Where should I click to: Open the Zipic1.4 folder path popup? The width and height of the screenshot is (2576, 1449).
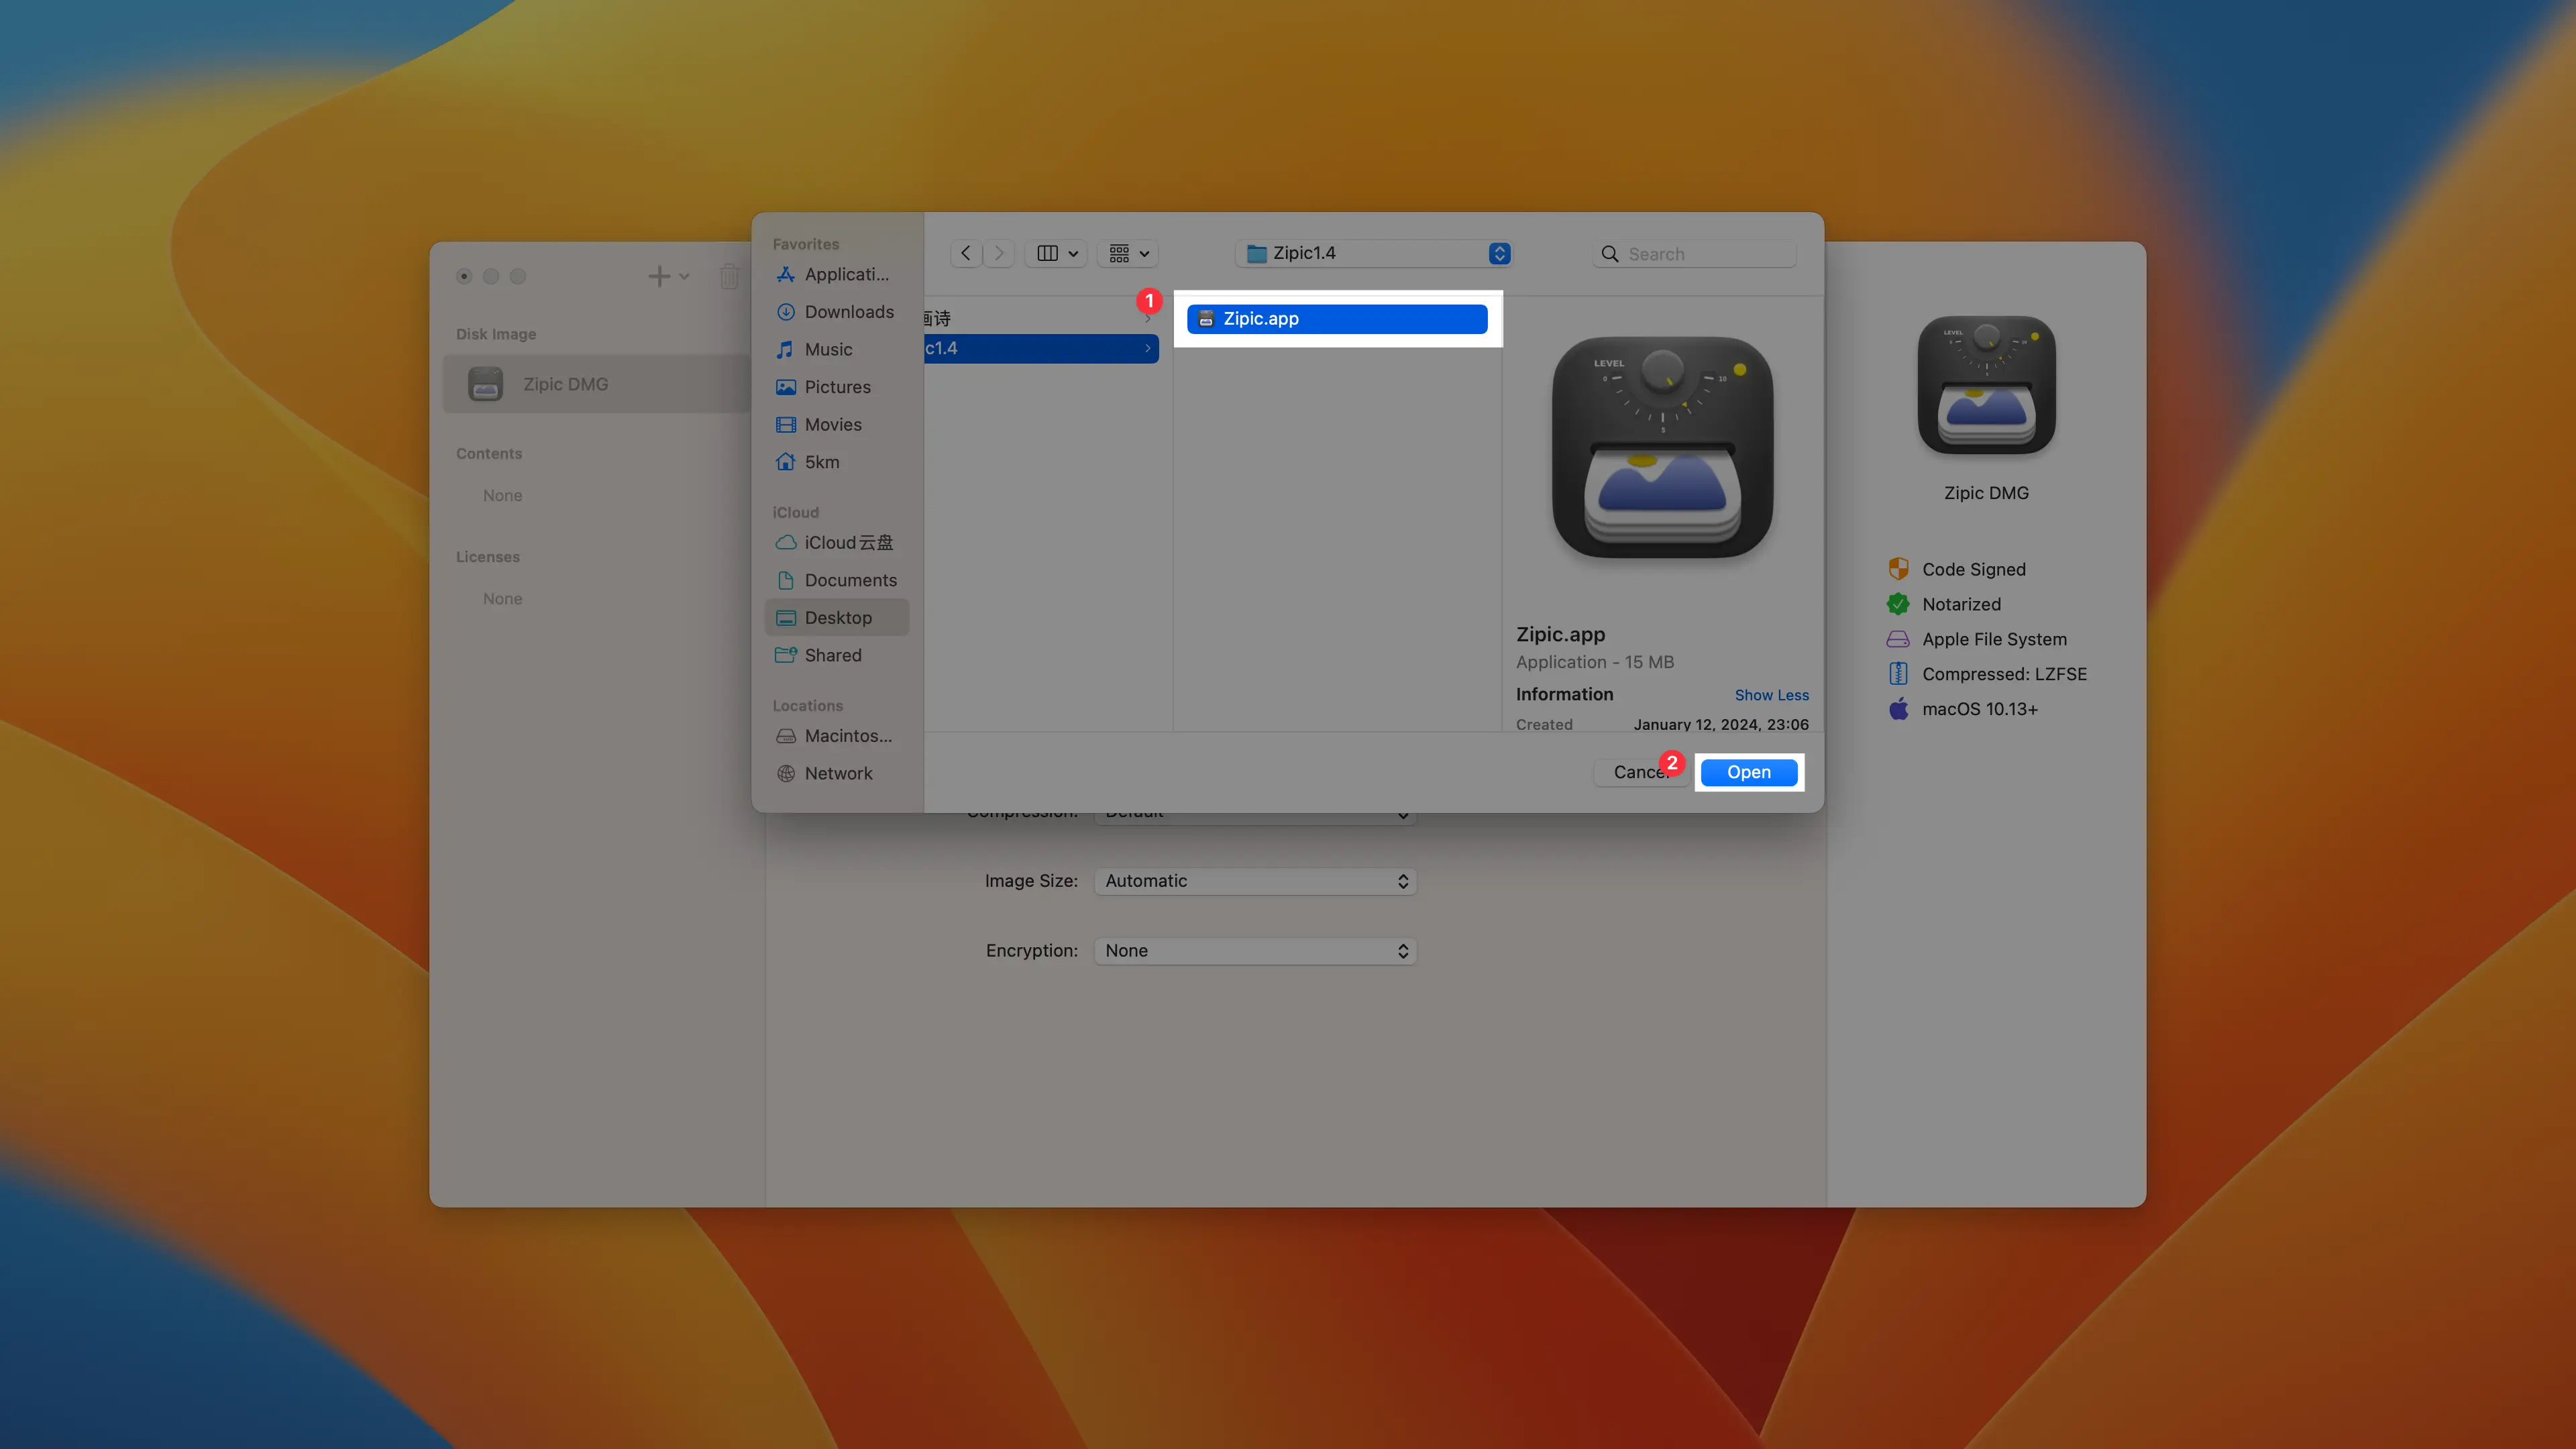(x=1373, y=253)
